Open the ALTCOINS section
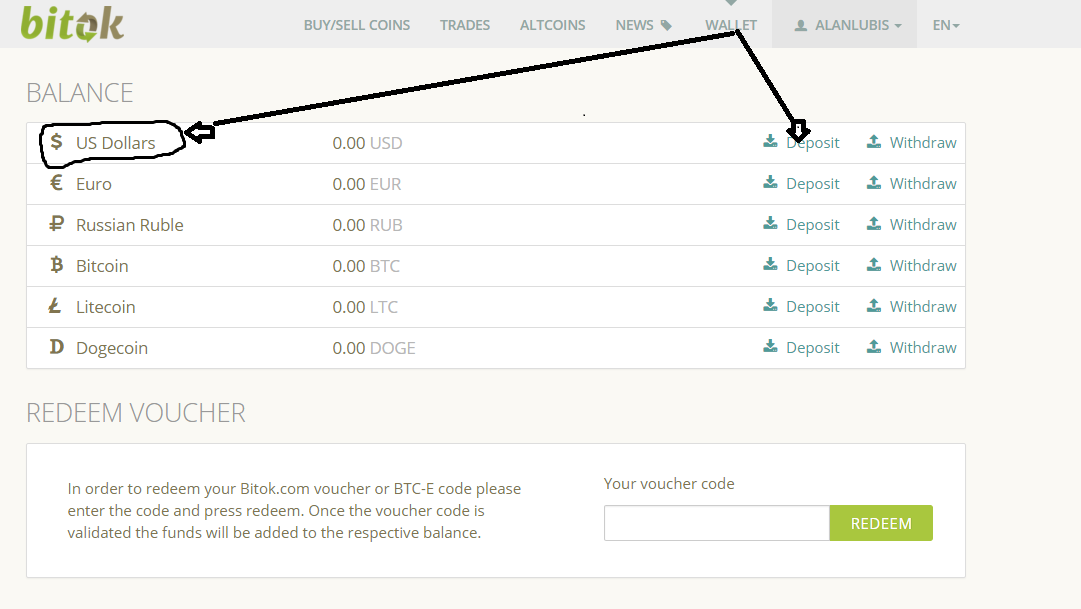This screenshot has width=1081, height=609. click(x=552, y=25)
